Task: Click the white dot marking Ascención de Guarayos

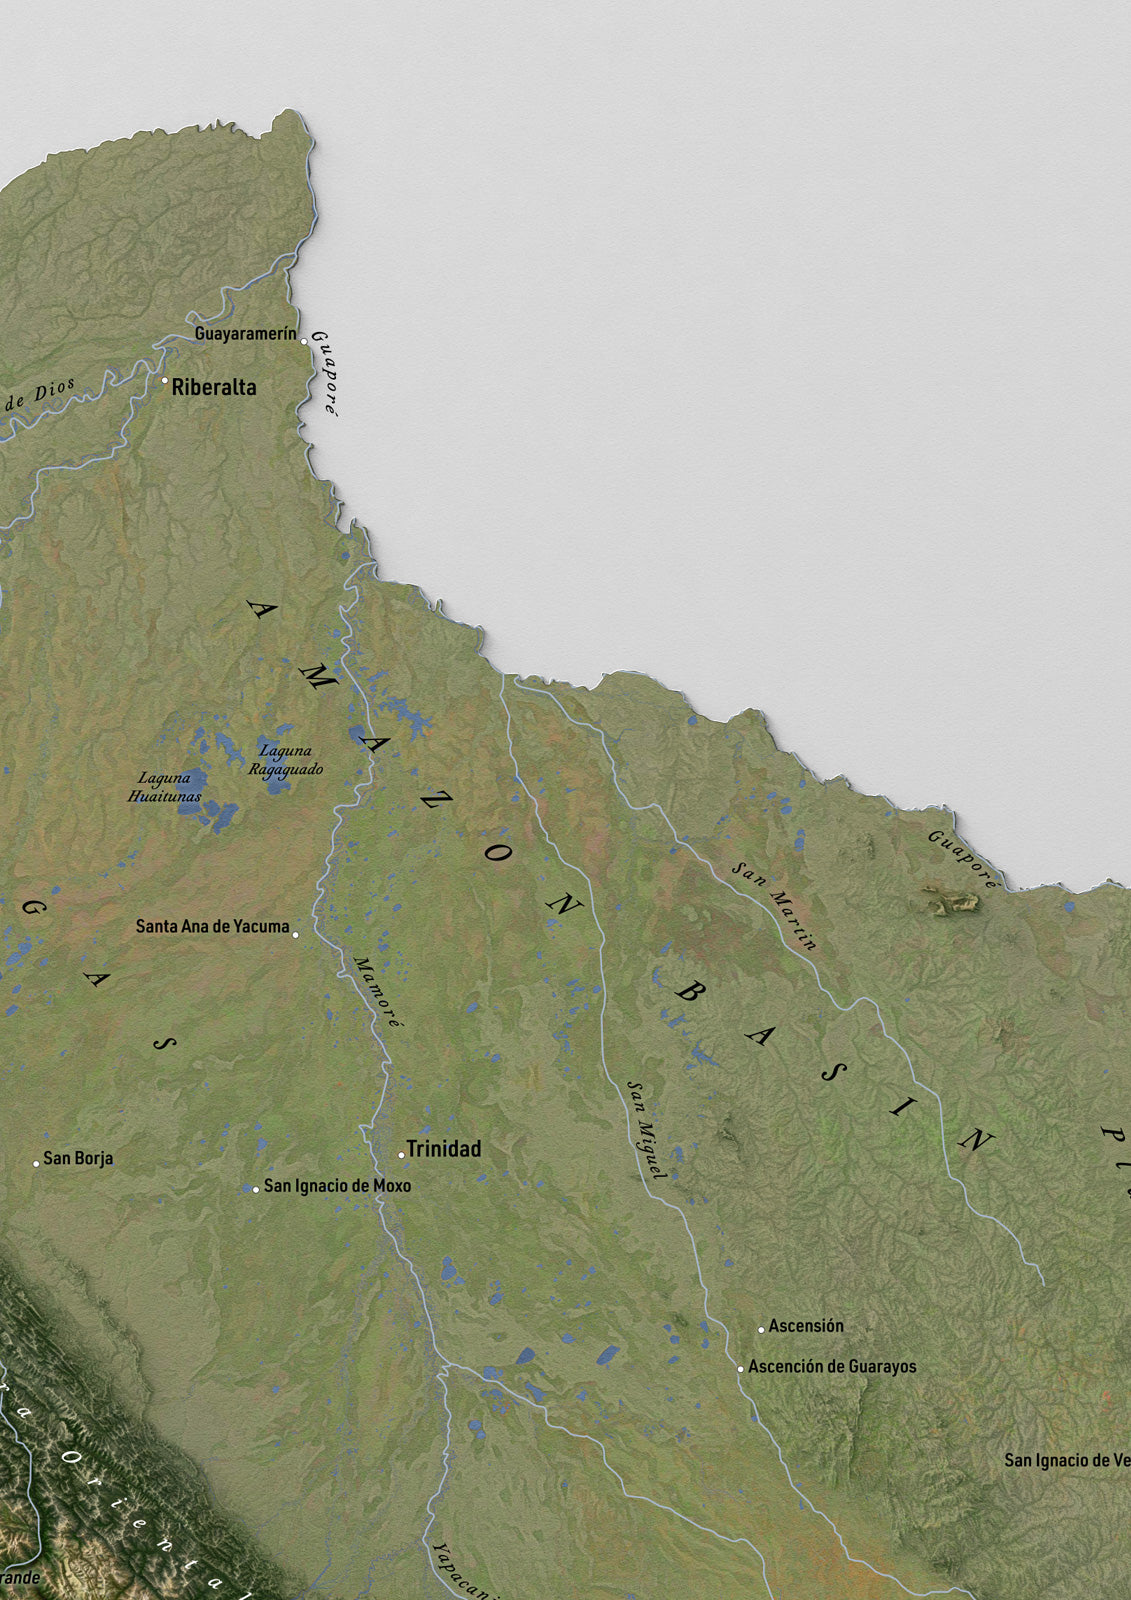Action: 741,1369
